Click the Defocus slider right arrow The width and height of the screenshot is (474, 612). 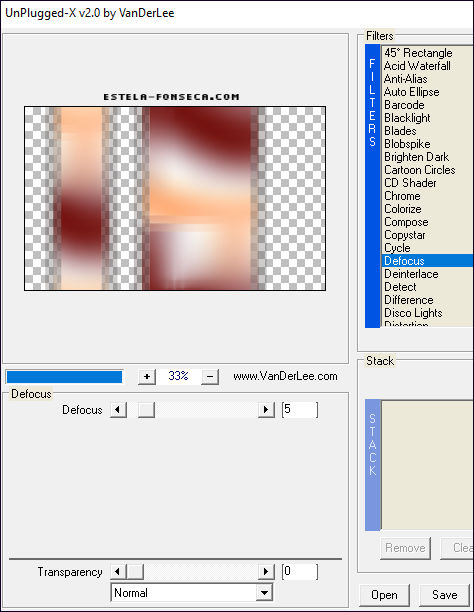click(x=266, y=410)
